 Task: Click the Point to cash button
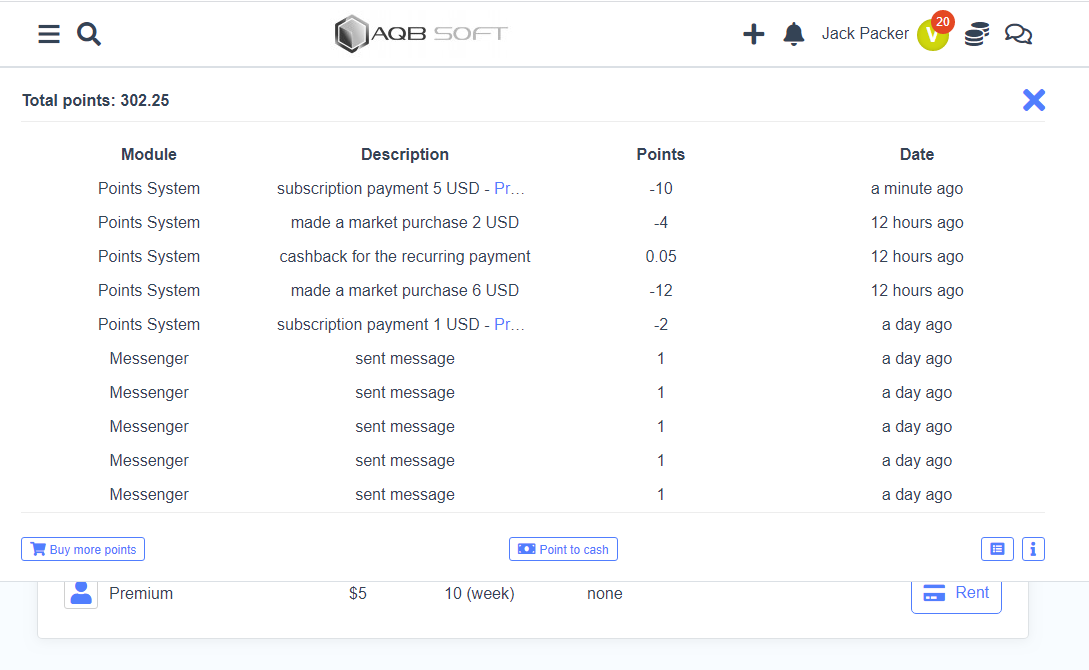click(563, 549)
